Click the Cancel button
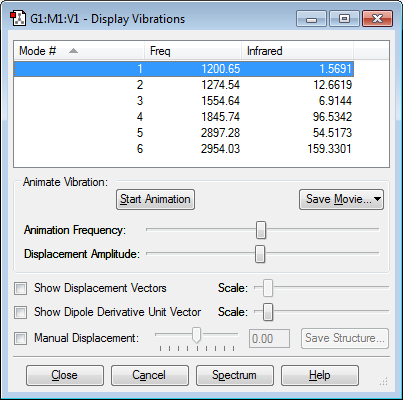 tap(150, 375)
